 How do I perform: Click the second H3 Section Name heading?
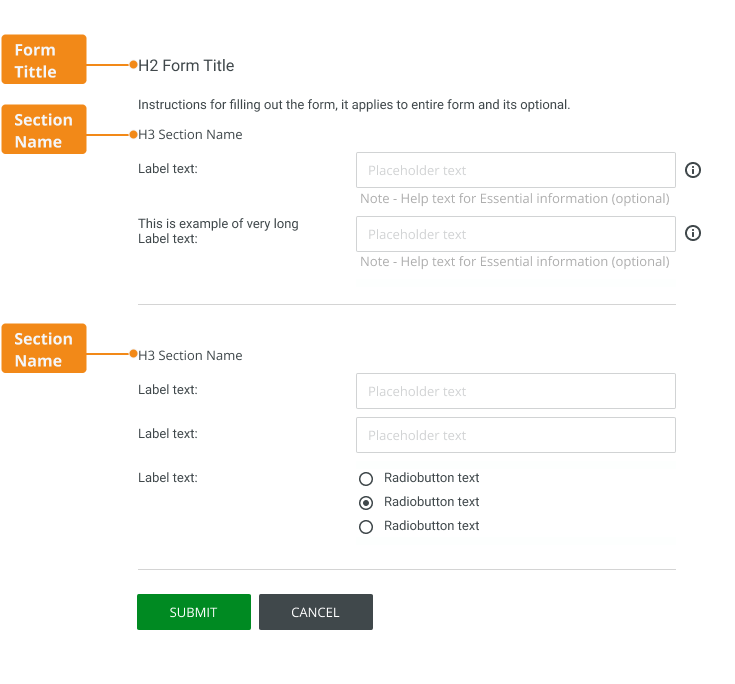pos(190,355)
